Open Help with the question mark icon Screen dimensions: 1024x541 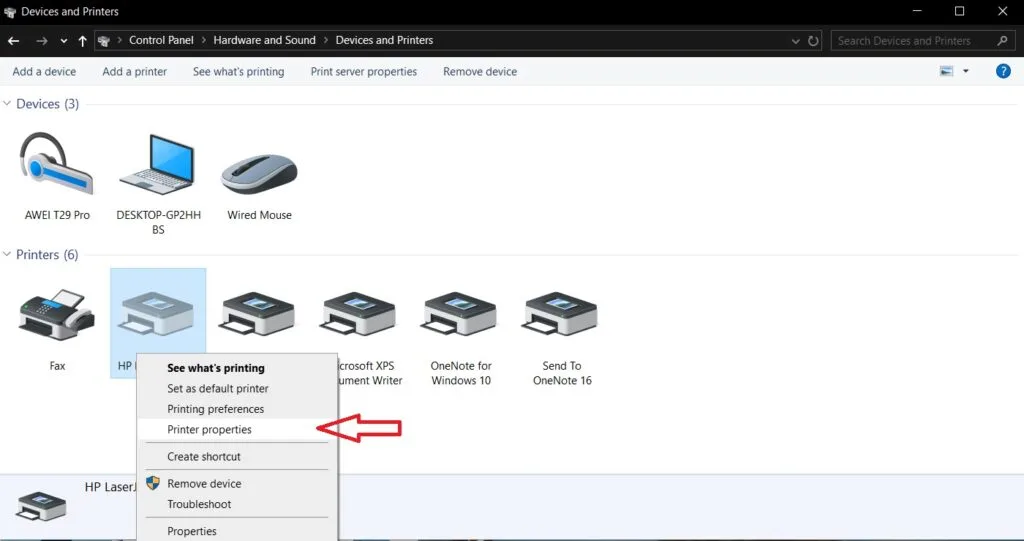[x=1003, y=71]
